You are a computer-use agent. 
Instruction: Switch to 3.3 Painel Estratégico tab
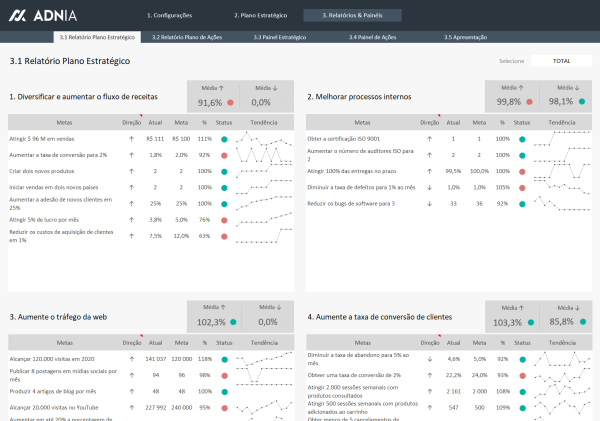(280, 36)
